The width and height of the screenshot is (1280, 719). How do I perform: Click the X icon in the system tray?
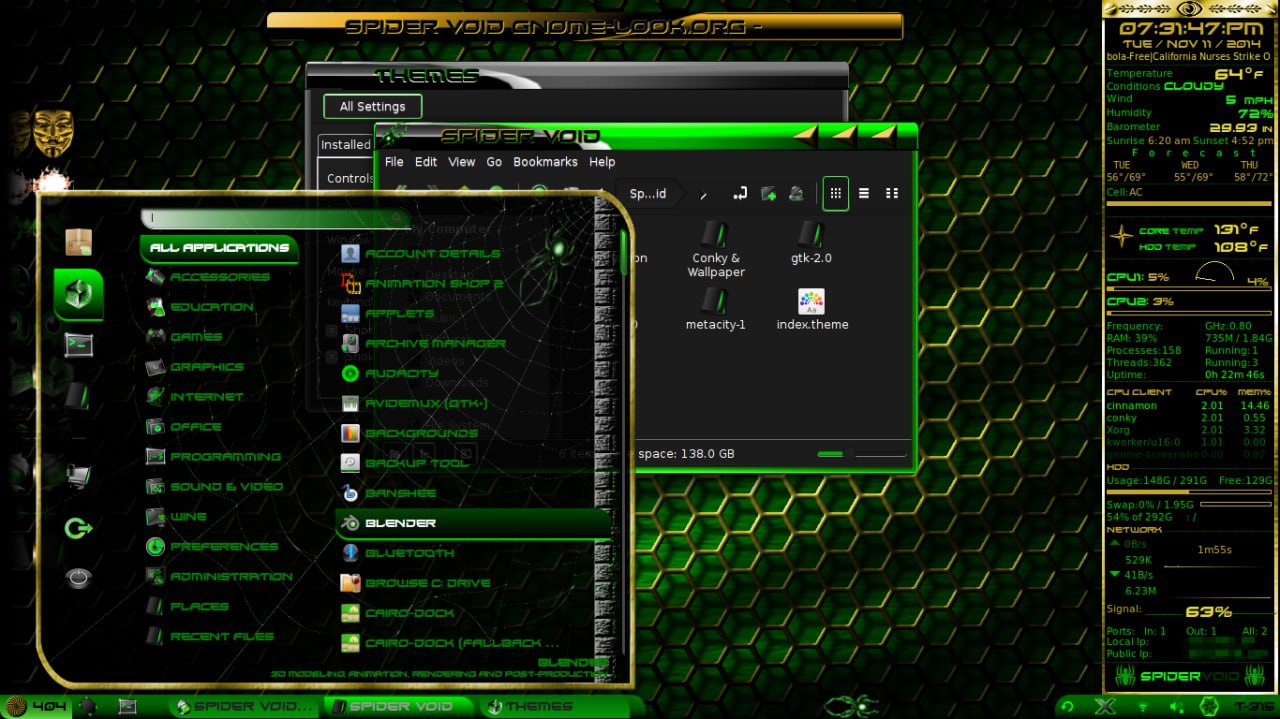tap(1105, 707)
